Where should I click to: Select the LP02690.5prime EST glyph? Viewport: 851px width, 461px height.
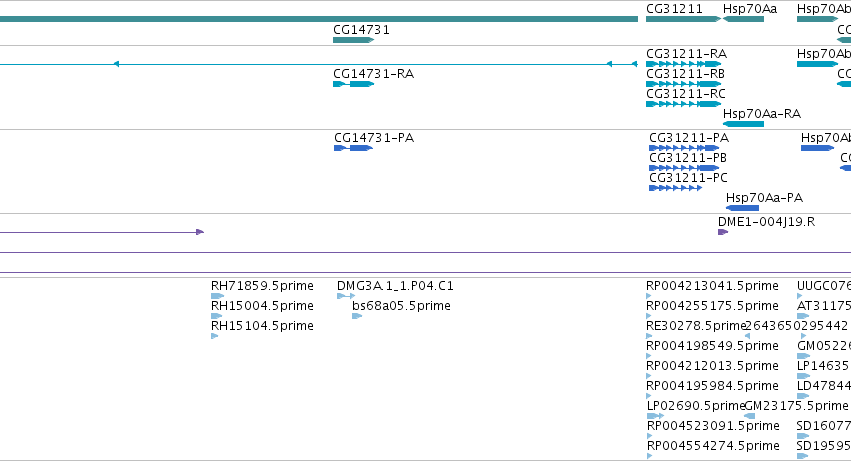(x=656, y=416)
